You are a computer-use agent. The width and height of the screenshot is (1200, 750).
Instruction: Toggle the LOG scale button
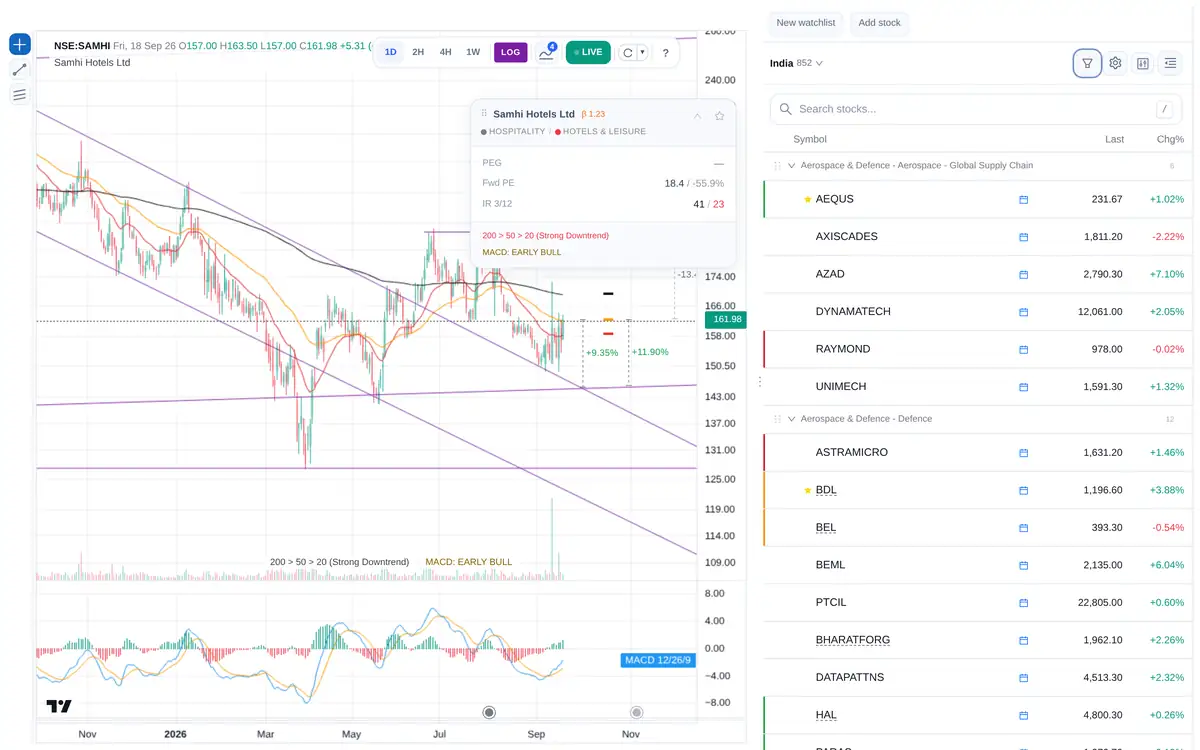click(x=510, y=52)
